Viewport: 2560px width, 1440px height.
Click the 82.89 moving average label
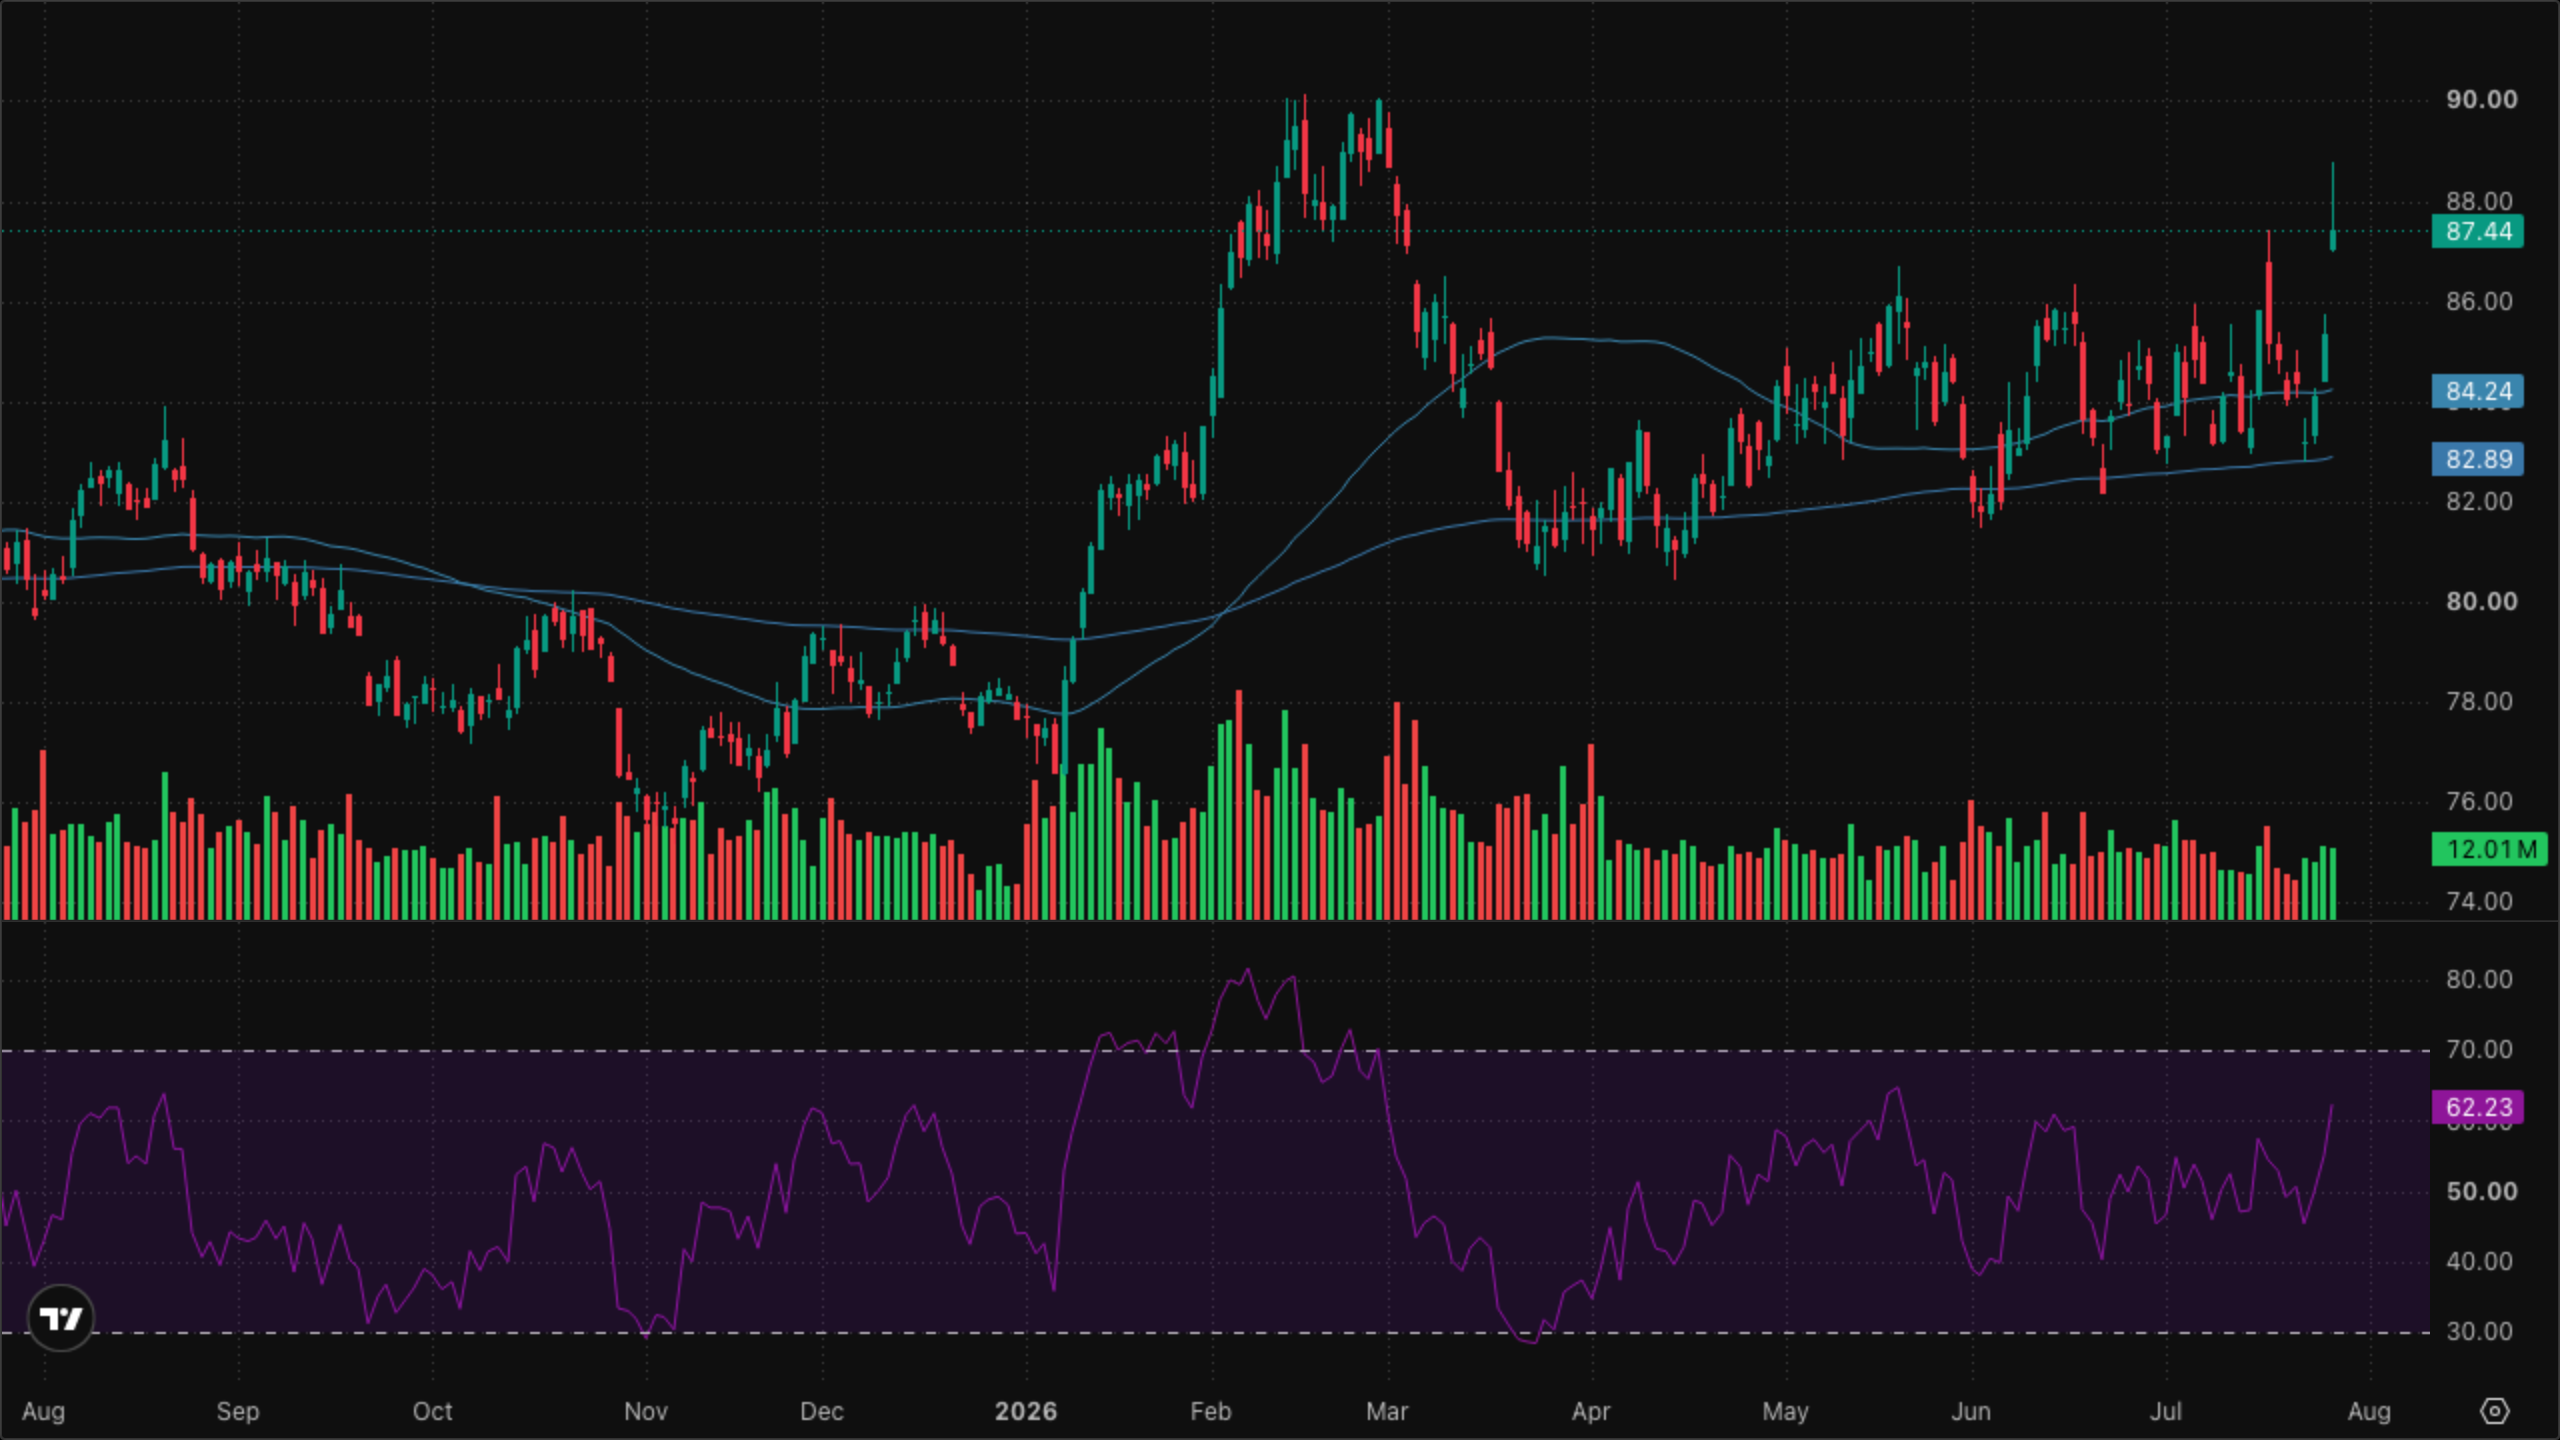tap(2478, 459)
